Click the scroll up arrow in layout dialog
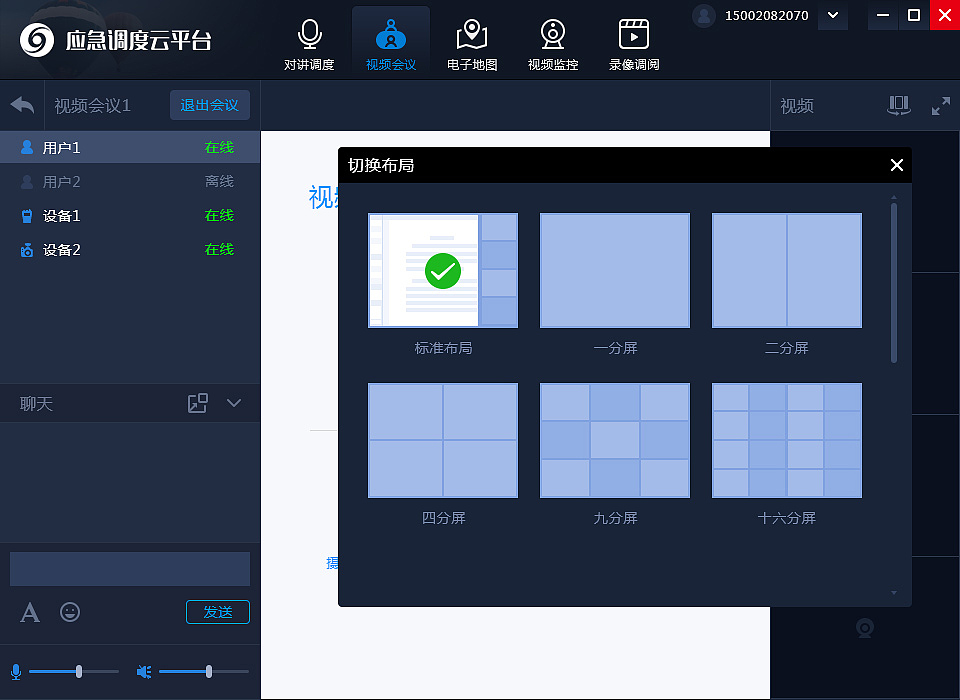This screenshot has height=700, width=960. (x=894, y=197)
